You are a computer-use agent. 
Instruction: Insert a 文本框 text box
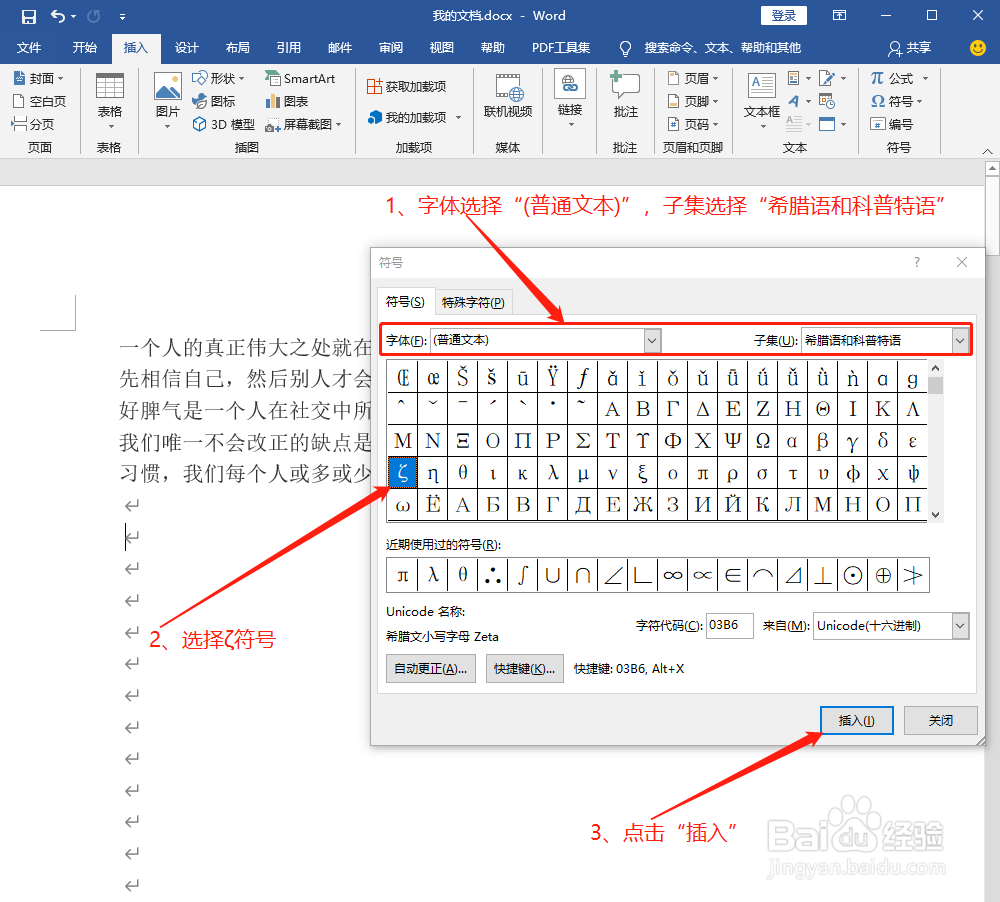pos(762,101)
